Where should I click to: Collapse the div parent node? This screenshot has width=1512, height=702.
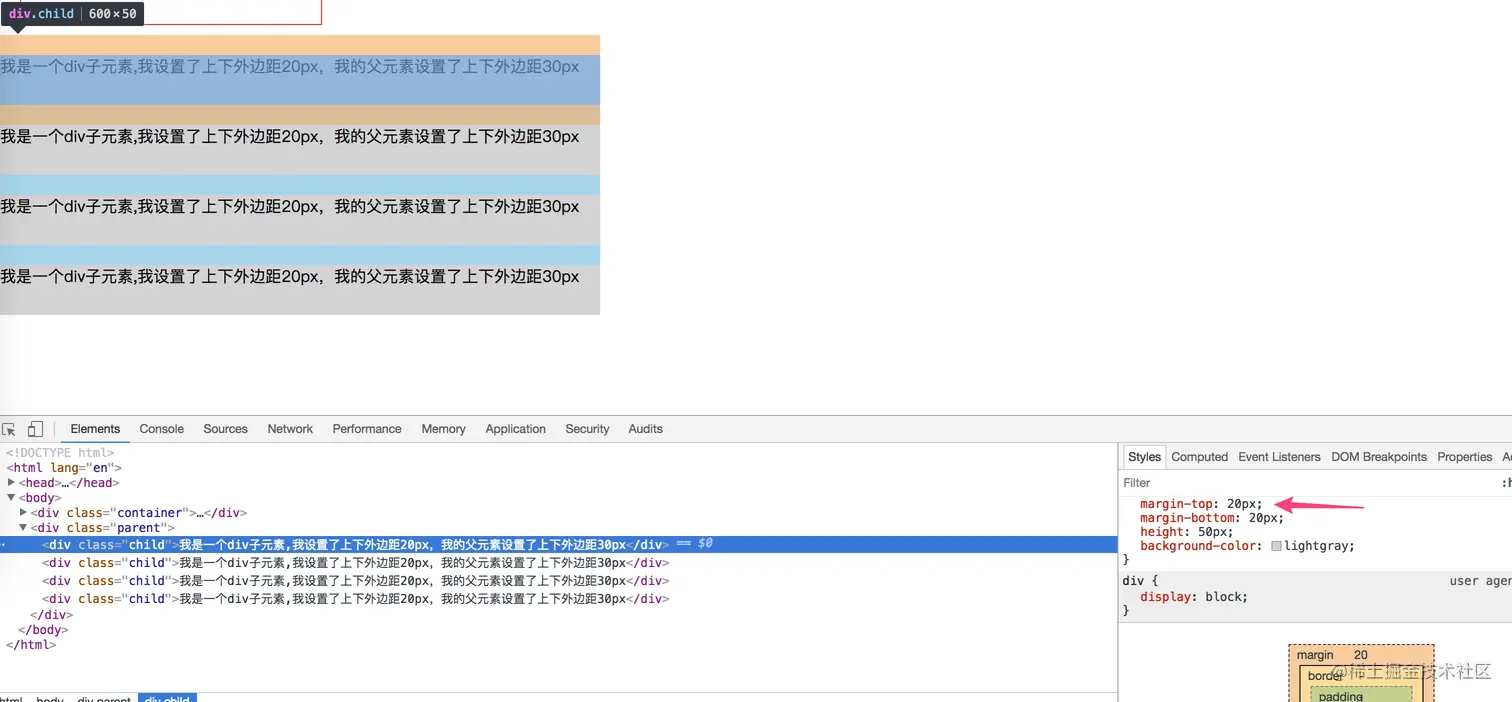click(x=23, y=527)
